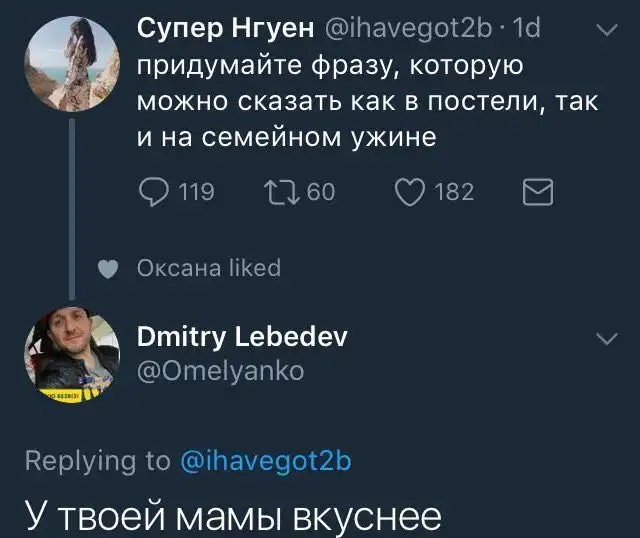Click the reply speech bubble icon
Image resolution: width=640 pixels, height=538 pixels.
pyautogui.click(x=152, y=191)
